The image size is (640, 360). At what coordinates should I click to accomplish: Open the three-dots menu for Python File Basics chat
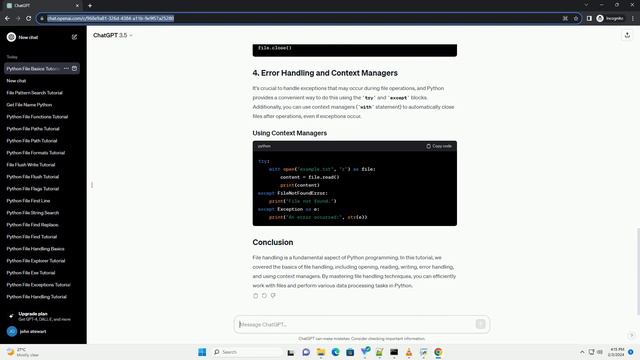tap(66, 69)
